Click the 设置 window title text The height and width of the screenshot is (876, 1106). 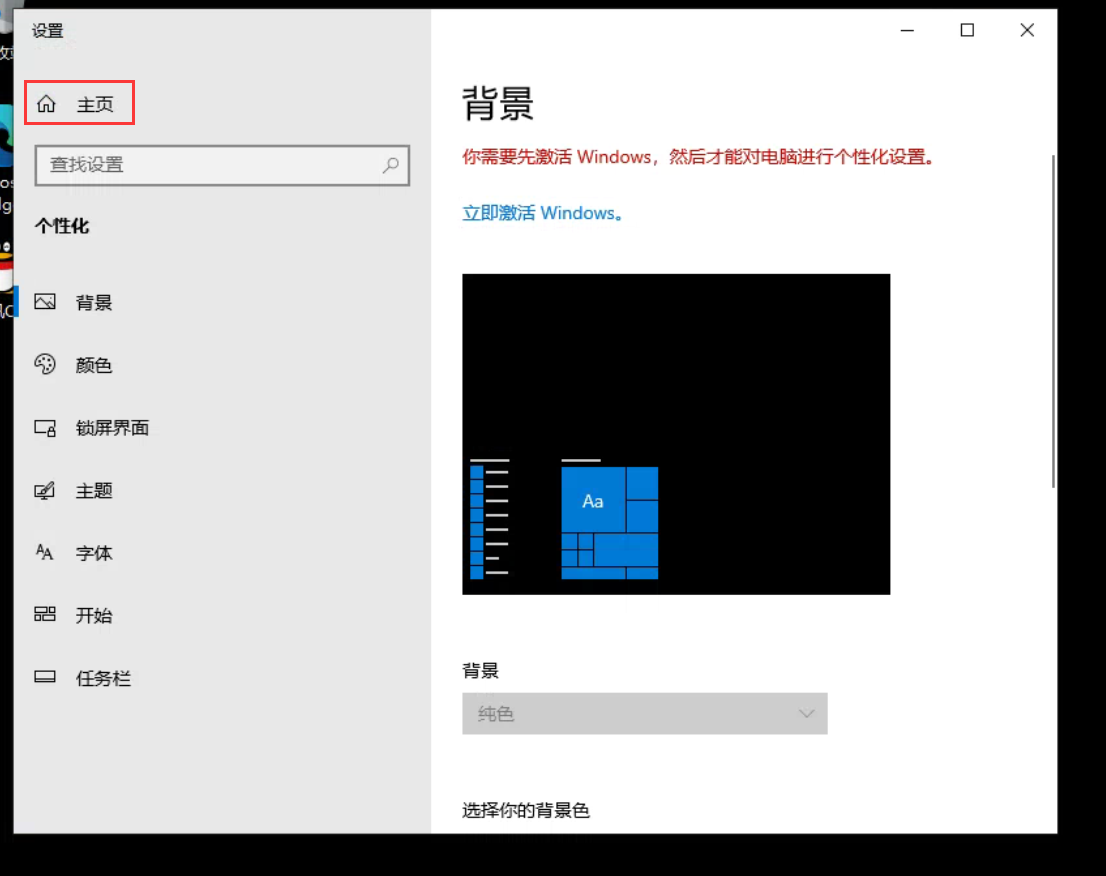point(48,30)
